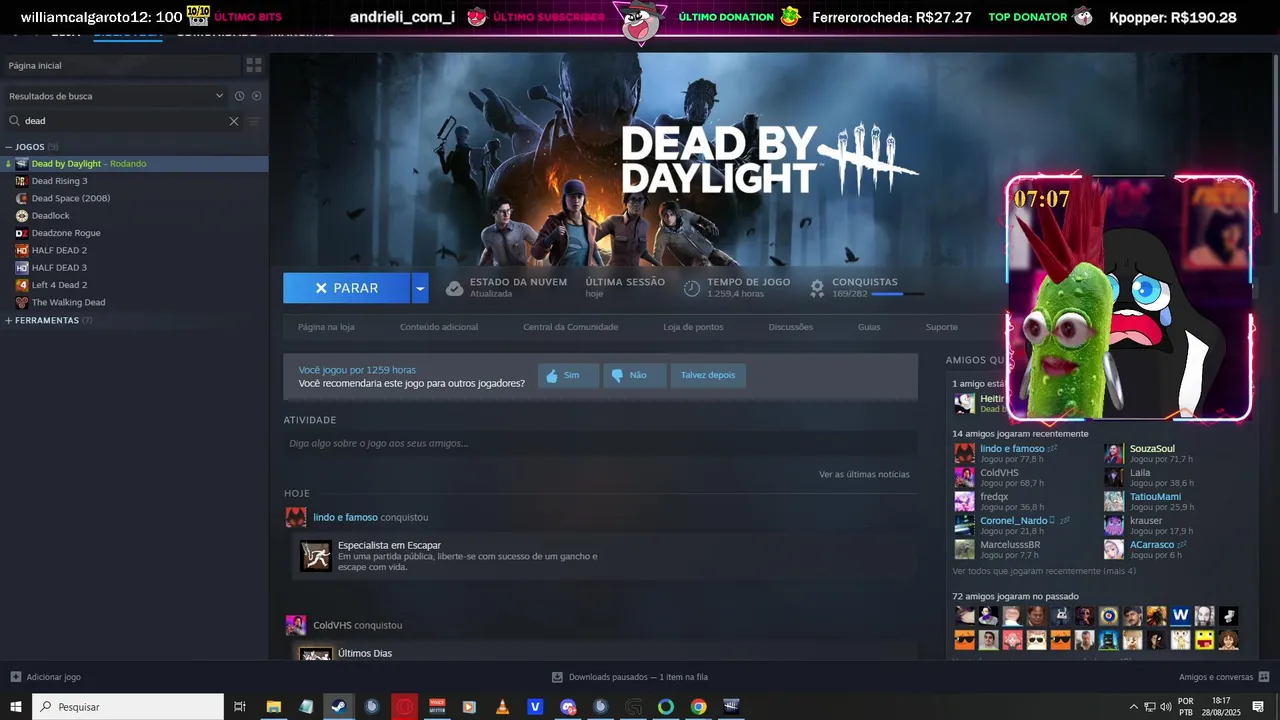Click Ver todos que jogaram recentemente link
The width and height of the screenshot is (1280, 720).
pos(1044,571)
